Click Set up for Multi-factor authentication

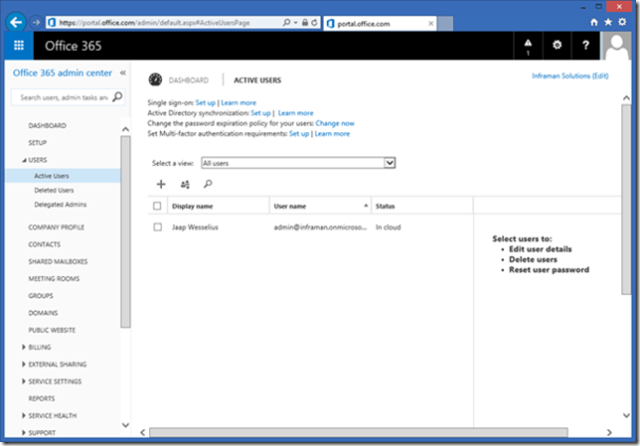(299, 134)
